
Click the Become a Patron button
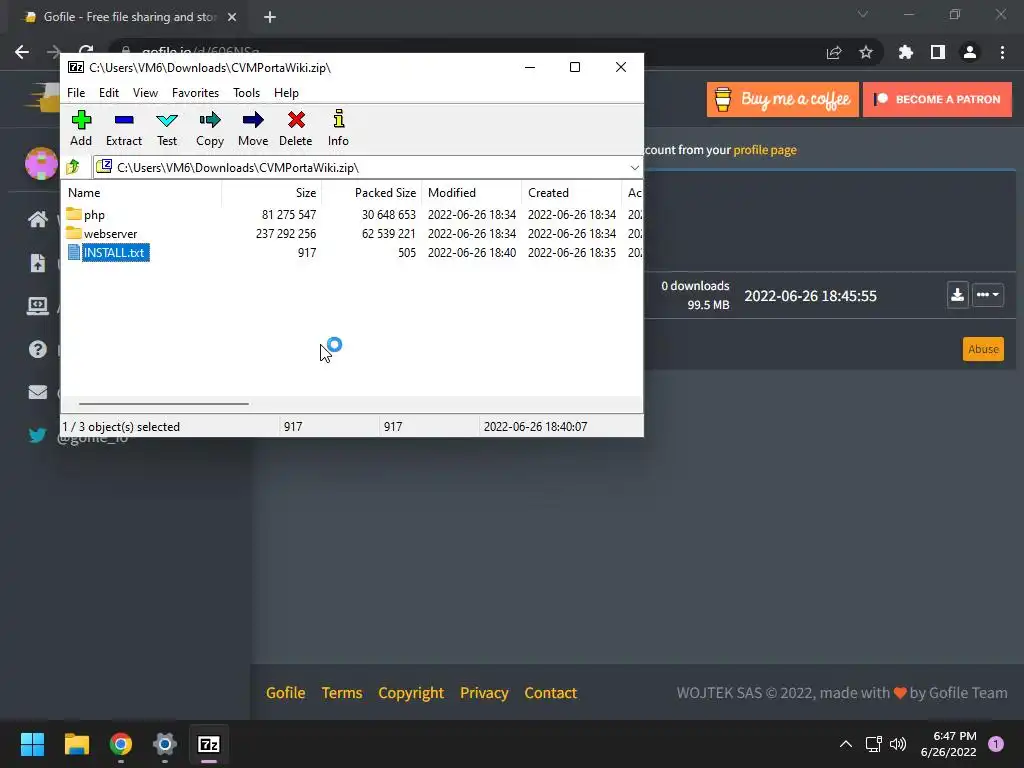(x=937, y=99)
